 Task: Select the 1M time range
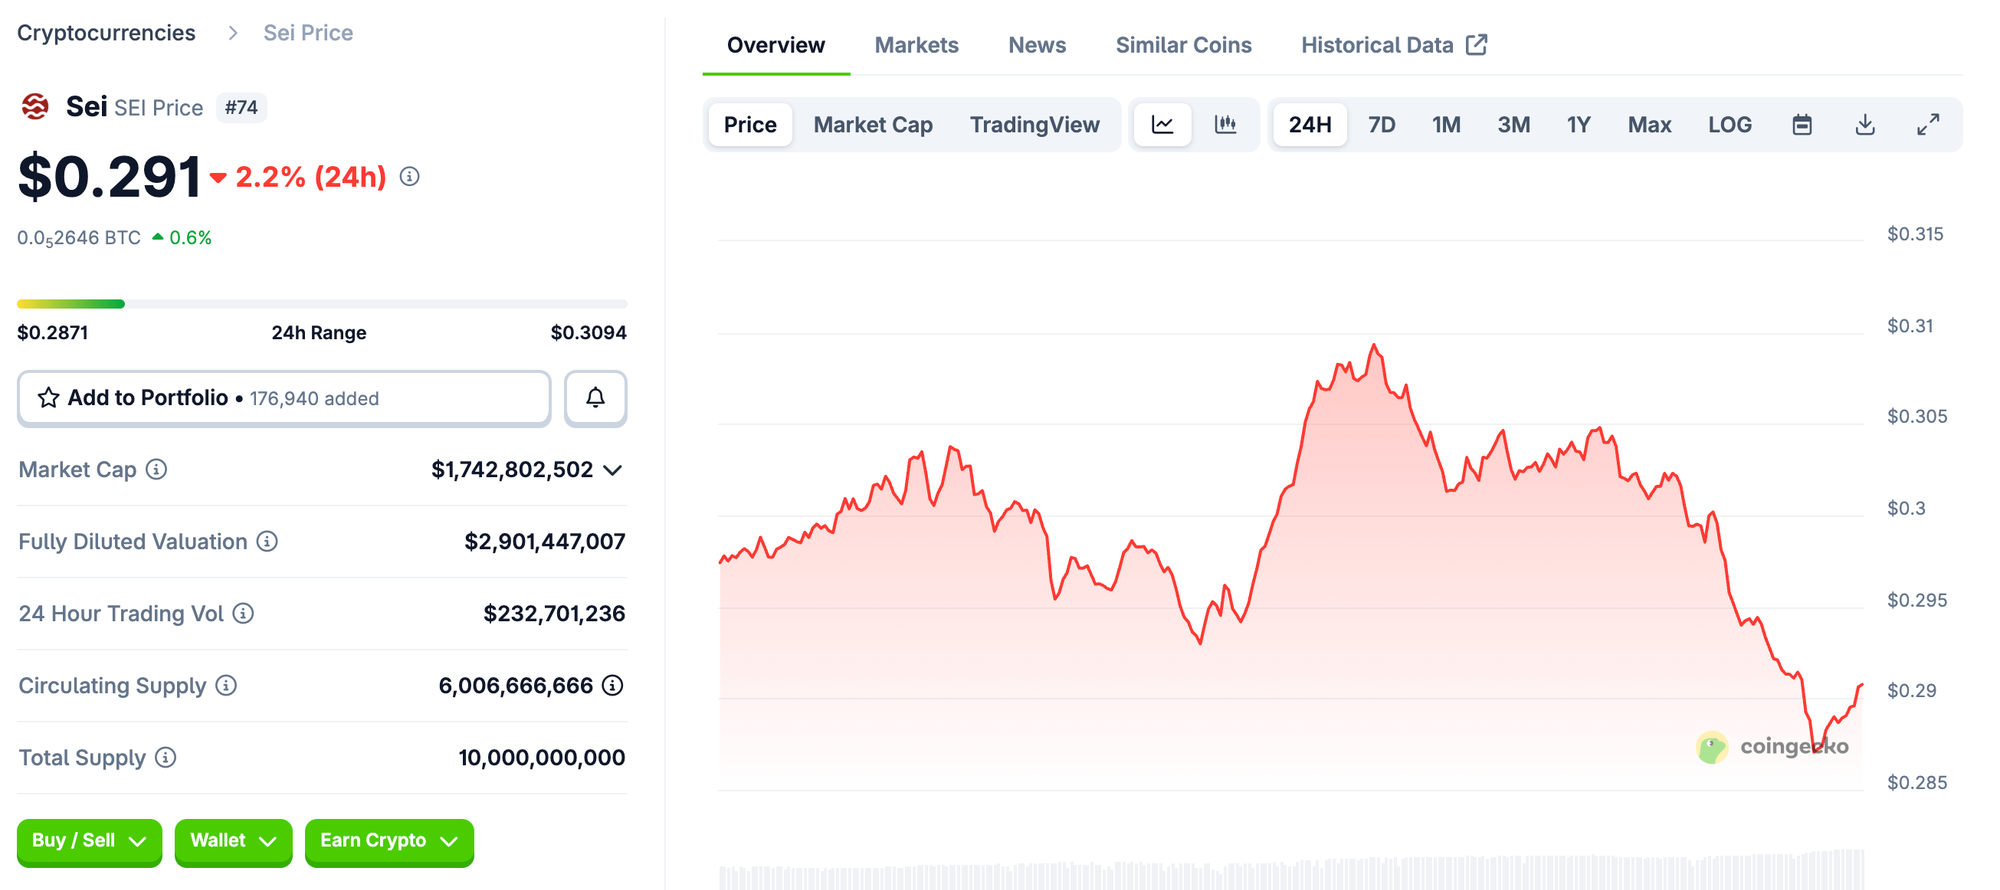1446,125
